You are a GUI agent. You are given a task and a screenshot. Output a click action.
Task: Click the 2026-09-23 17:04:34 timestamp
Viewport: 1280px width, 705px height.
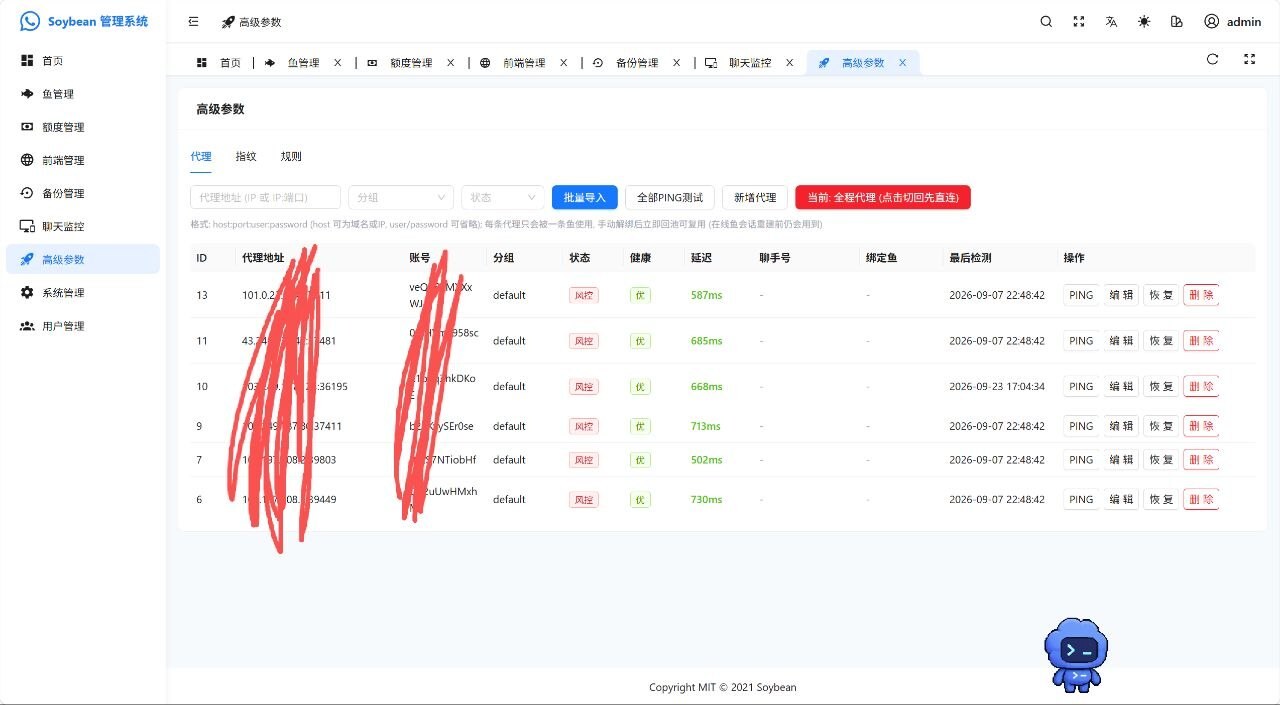pyautogui.click(x=997, y=386)
